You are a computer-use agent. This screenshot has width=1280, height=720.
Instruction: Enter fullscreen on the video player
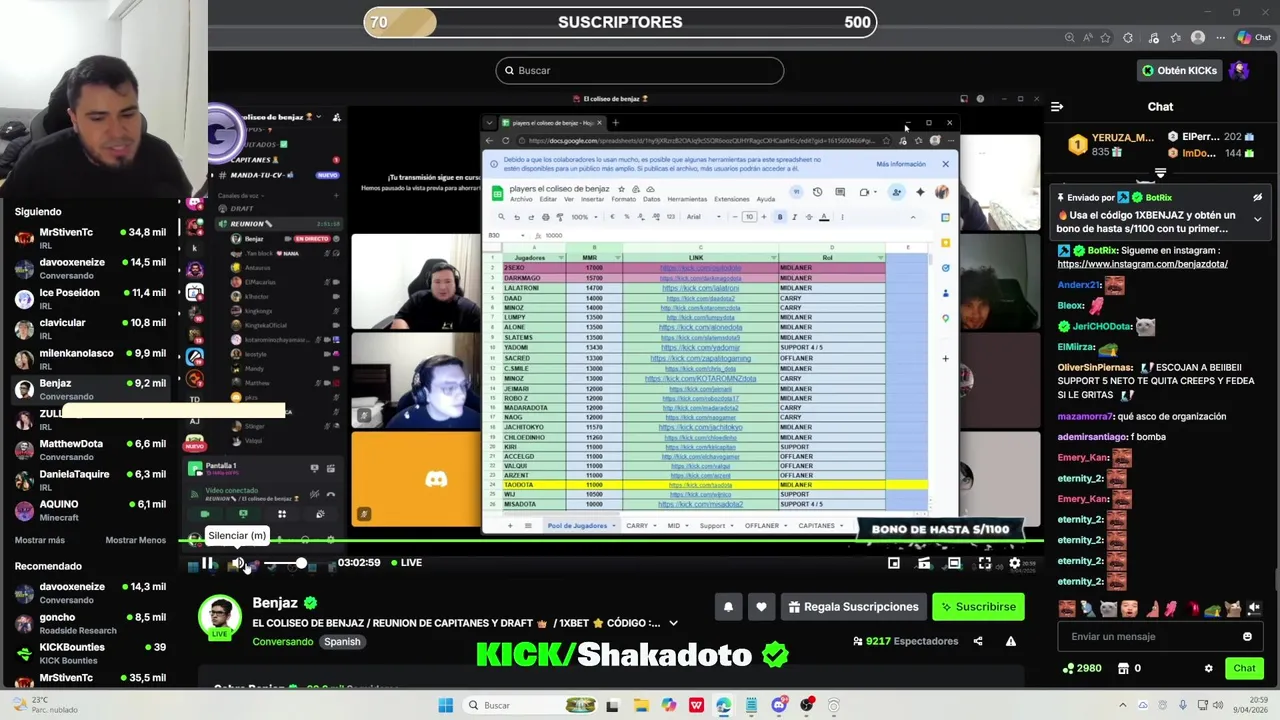point(985,563)
